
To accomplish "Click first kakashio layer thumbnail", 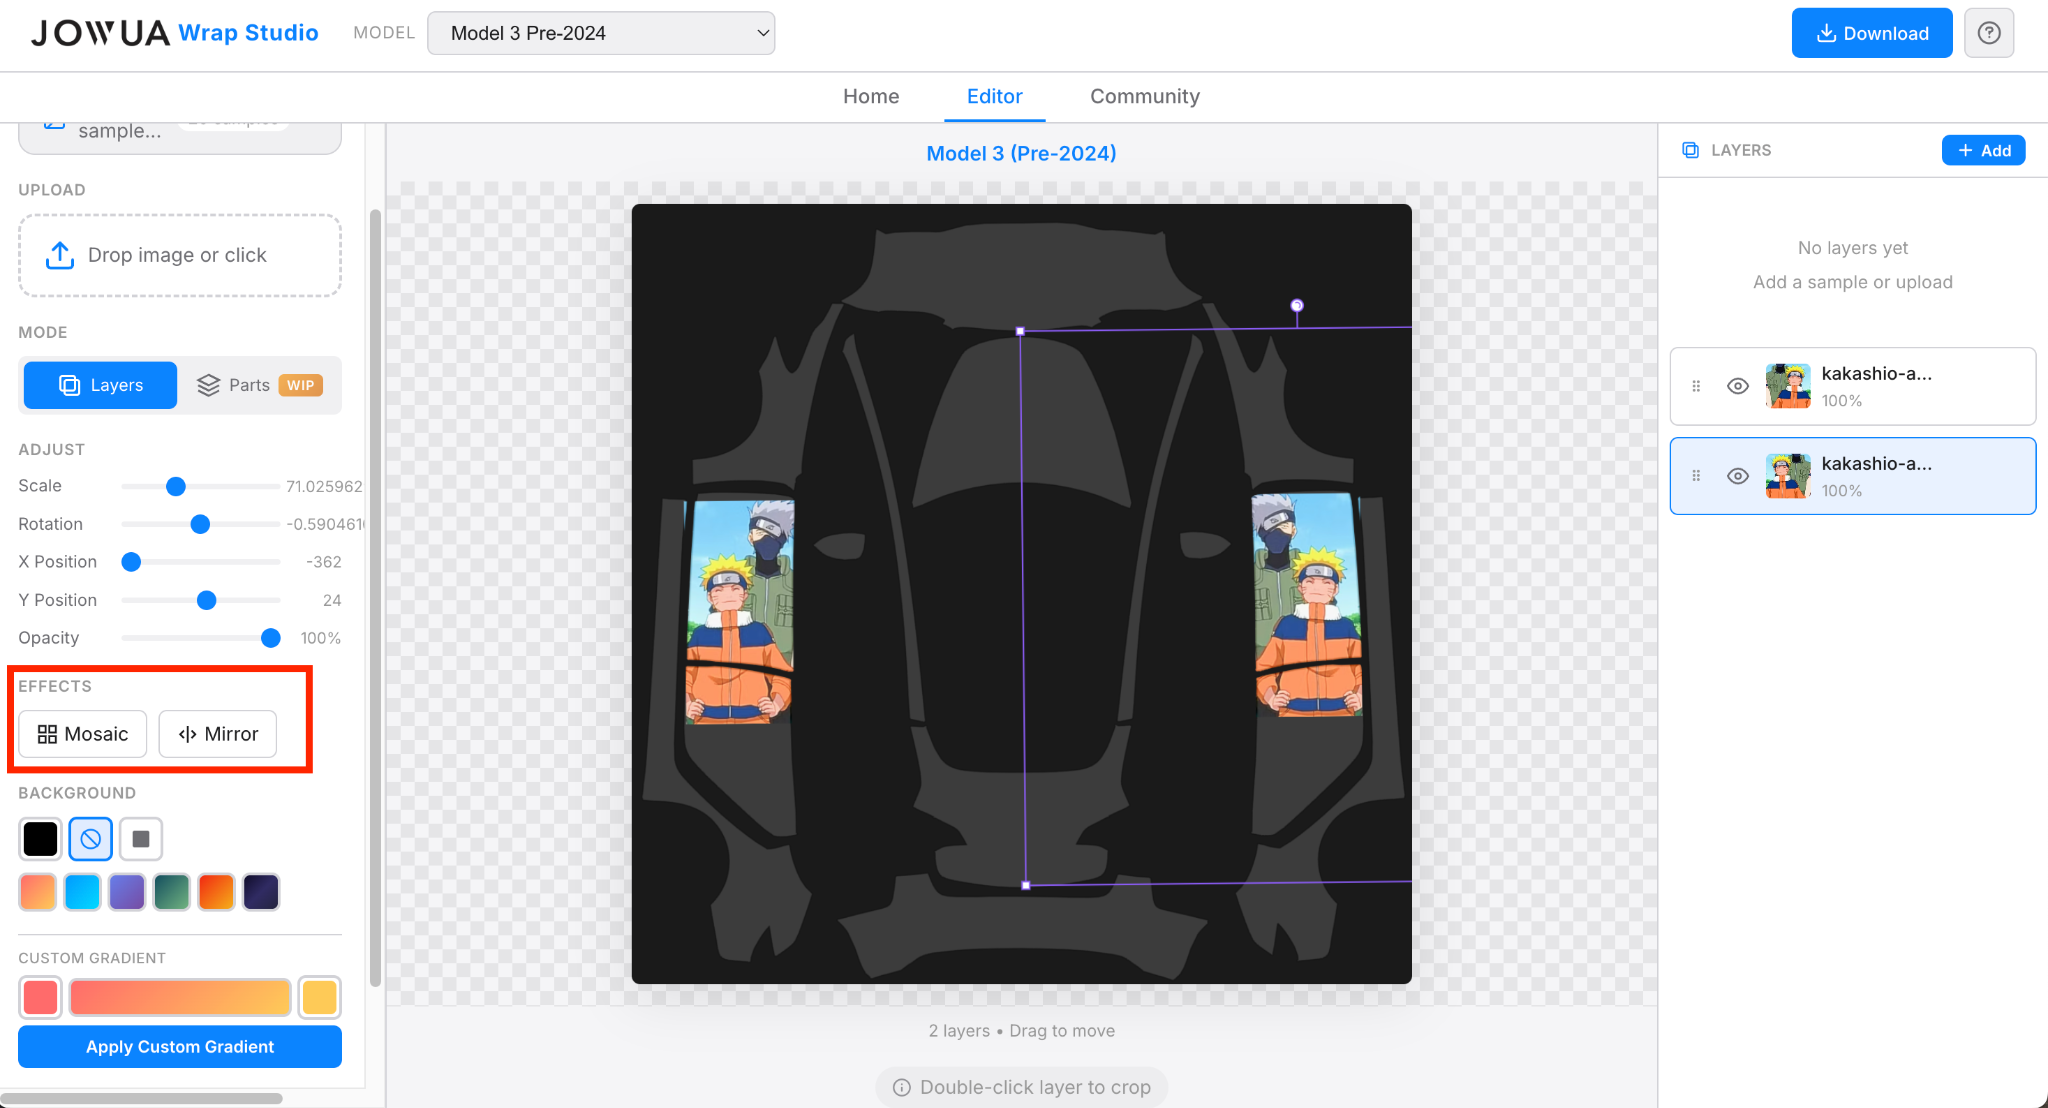I will (1788, 386).
